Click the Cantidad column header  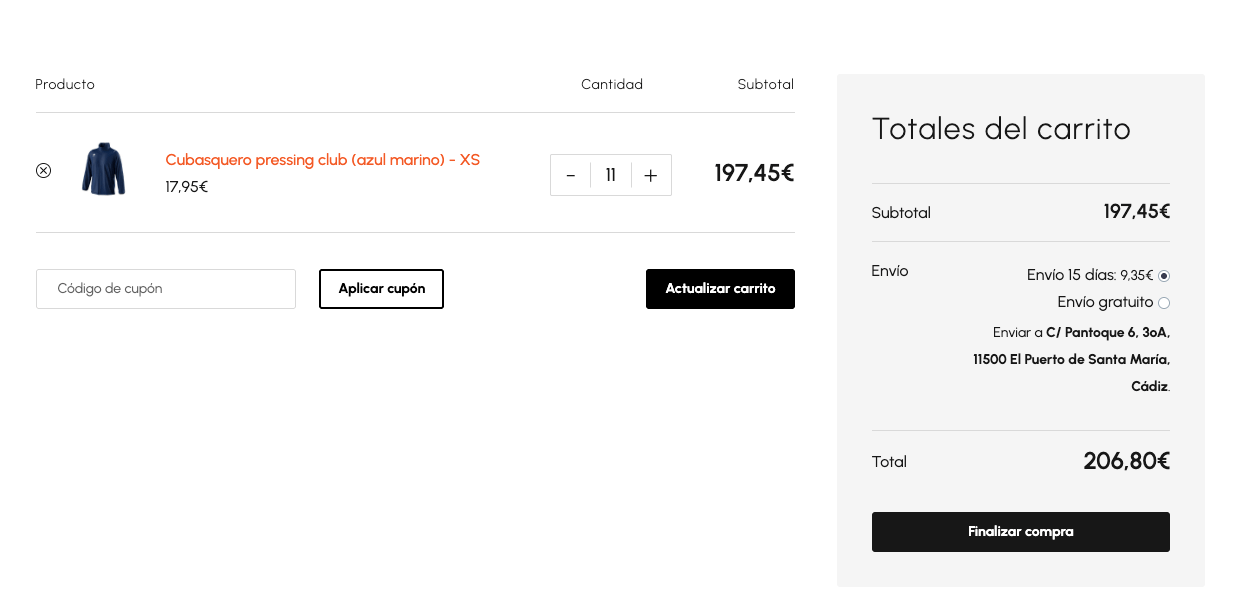(612, 85)
